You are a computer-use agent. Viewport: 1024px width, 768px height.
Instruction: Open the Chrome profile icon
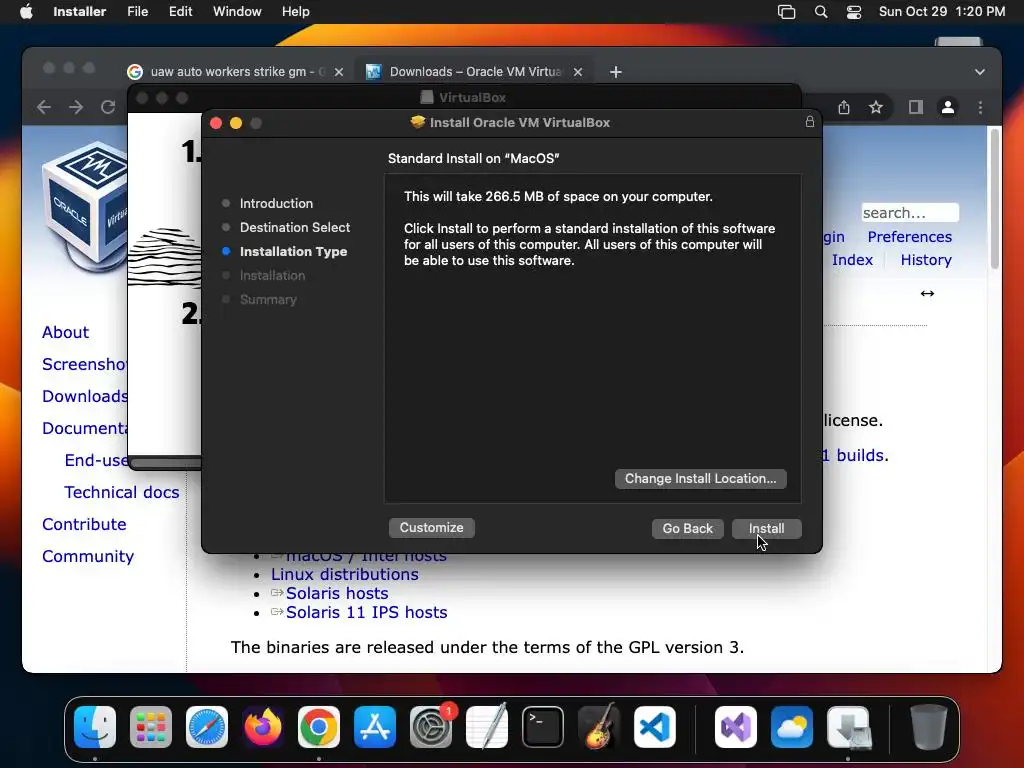pos(948,107)
